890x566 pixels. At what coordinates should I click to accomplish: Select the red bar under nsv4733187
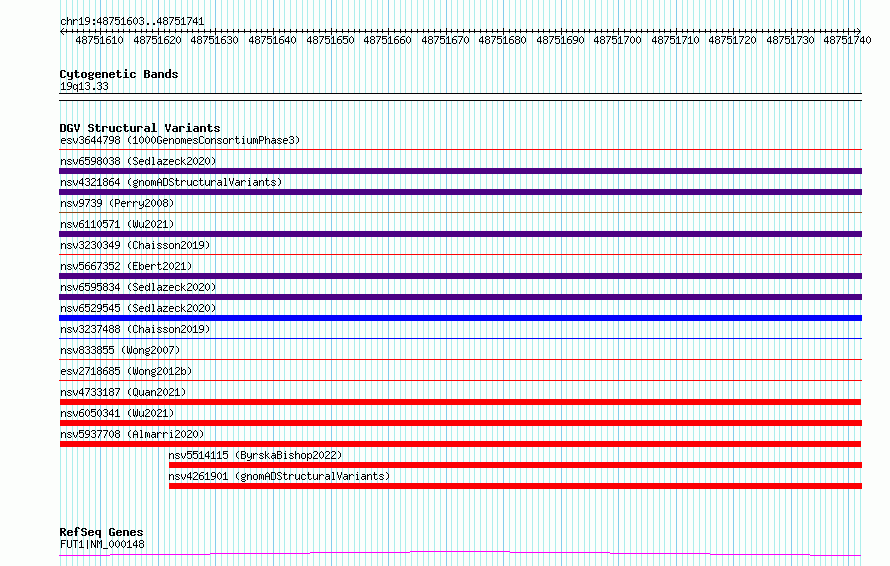click(x=460, y=402)
